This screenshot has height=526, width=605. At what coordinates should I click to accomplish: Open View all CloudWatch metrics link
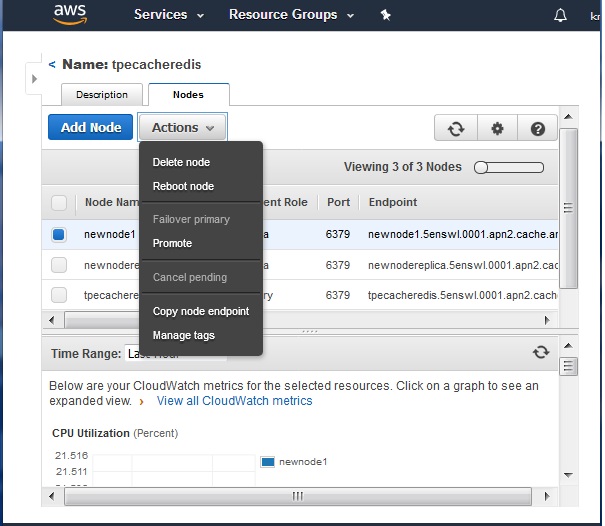(234, 401)
